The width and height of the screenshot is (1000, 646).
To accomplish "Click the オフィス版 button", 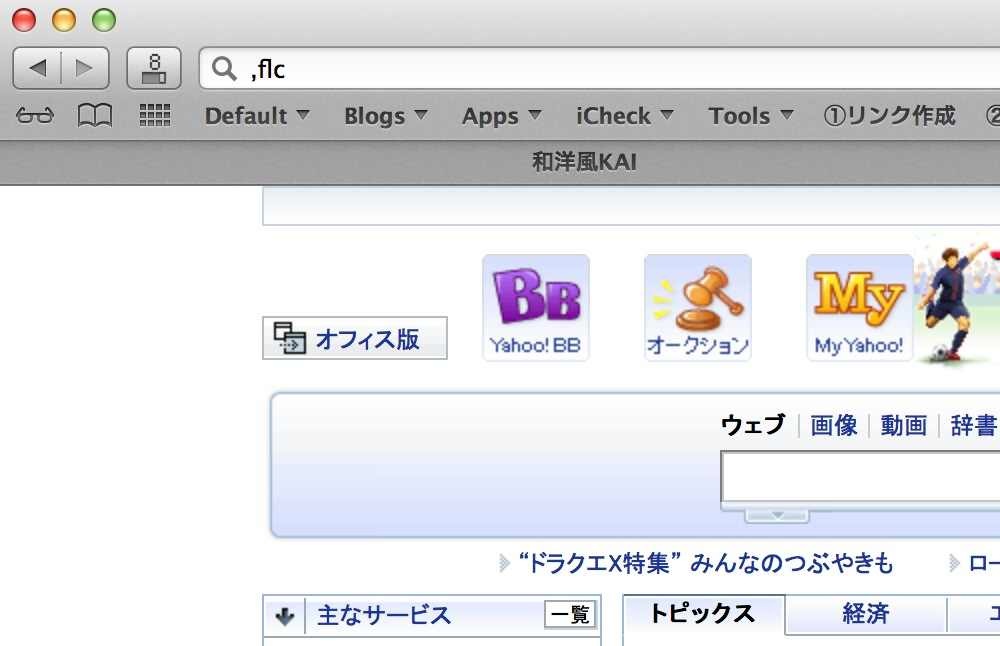I will 355,338.
